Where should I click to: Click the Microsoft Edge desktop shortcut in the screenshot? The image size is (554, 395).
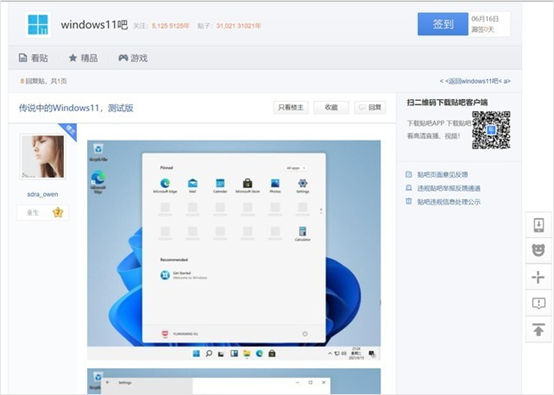coord(98,181)
